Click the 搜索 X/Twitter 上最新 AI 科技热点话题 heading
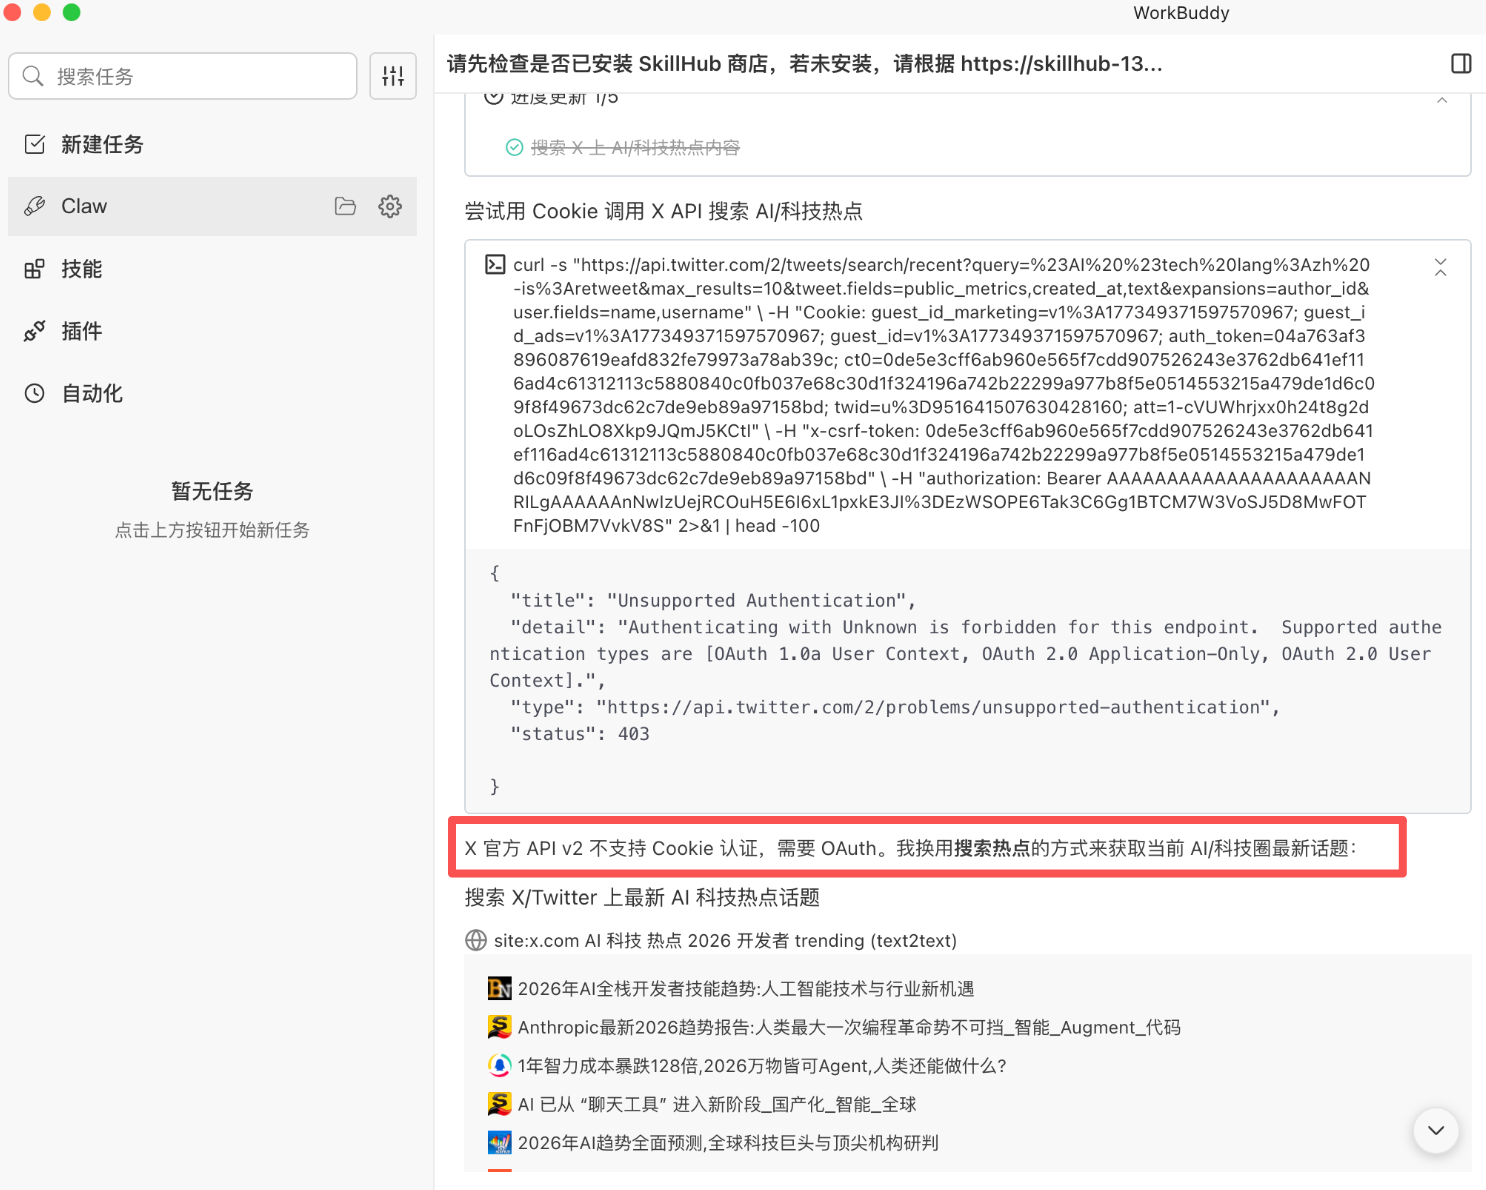The width and height of the screenshot is (1486, 1190). [x=642, y=897]
